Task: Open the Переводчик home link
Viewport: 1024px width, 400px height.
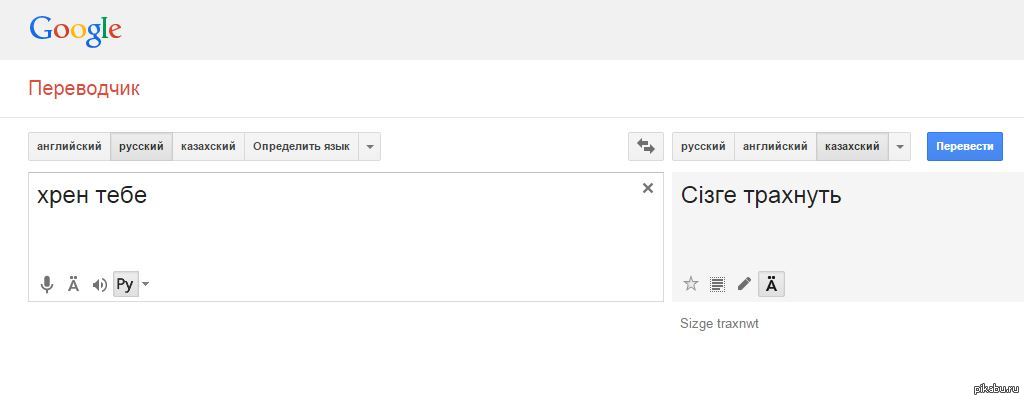Action: coord(84,88)
